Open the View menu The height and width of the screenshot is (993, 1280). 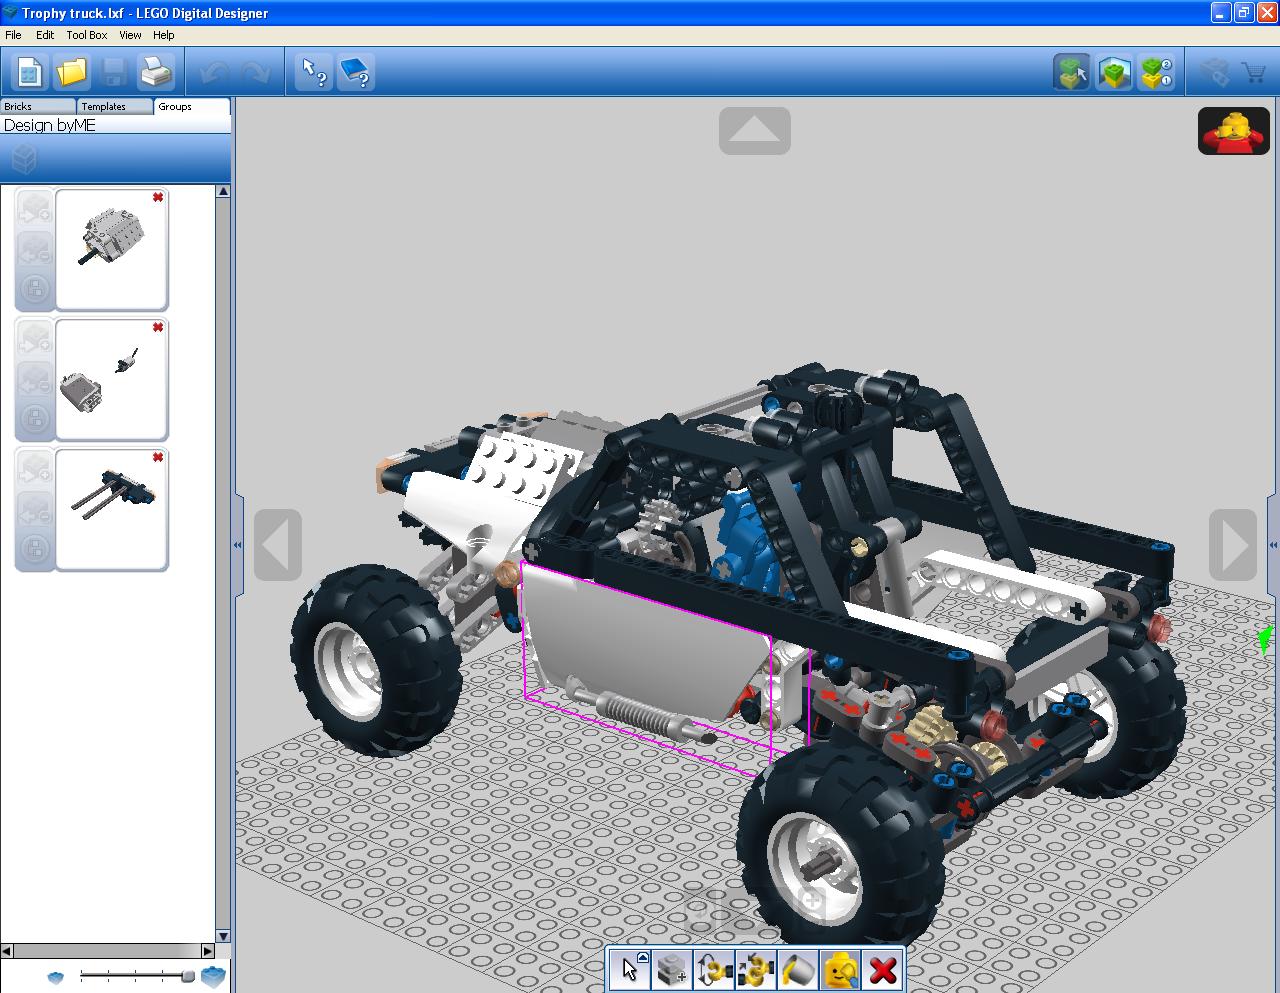tap(130, 35)
